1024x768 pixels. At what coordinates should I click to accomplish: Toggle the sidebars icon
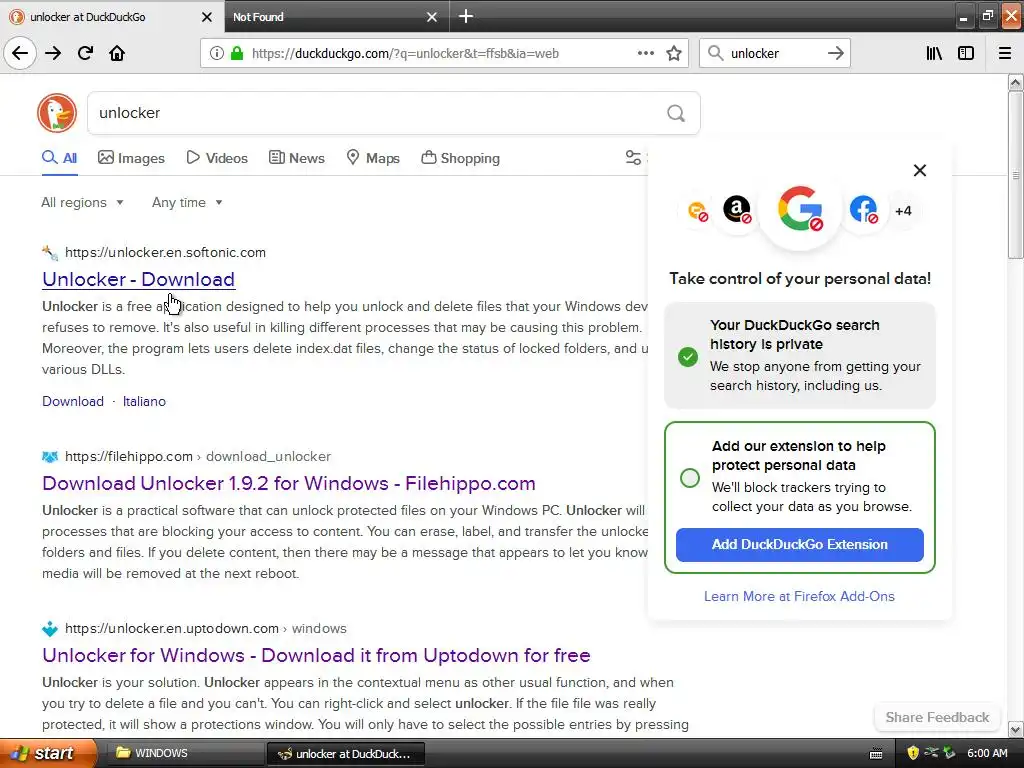click(966, 54)
